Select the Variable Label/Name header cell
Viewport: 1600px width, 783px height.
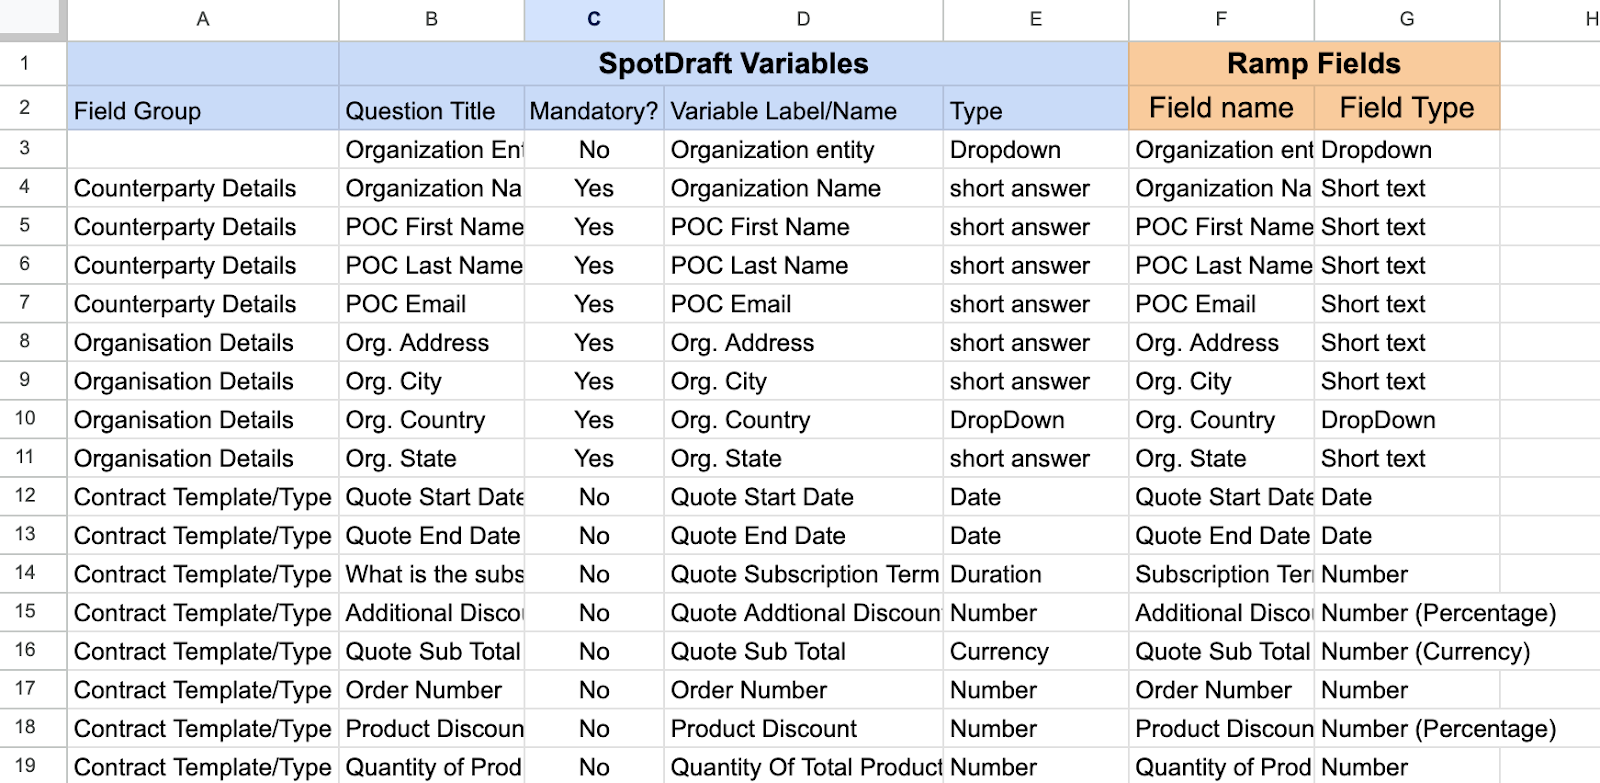click(803, 111)
